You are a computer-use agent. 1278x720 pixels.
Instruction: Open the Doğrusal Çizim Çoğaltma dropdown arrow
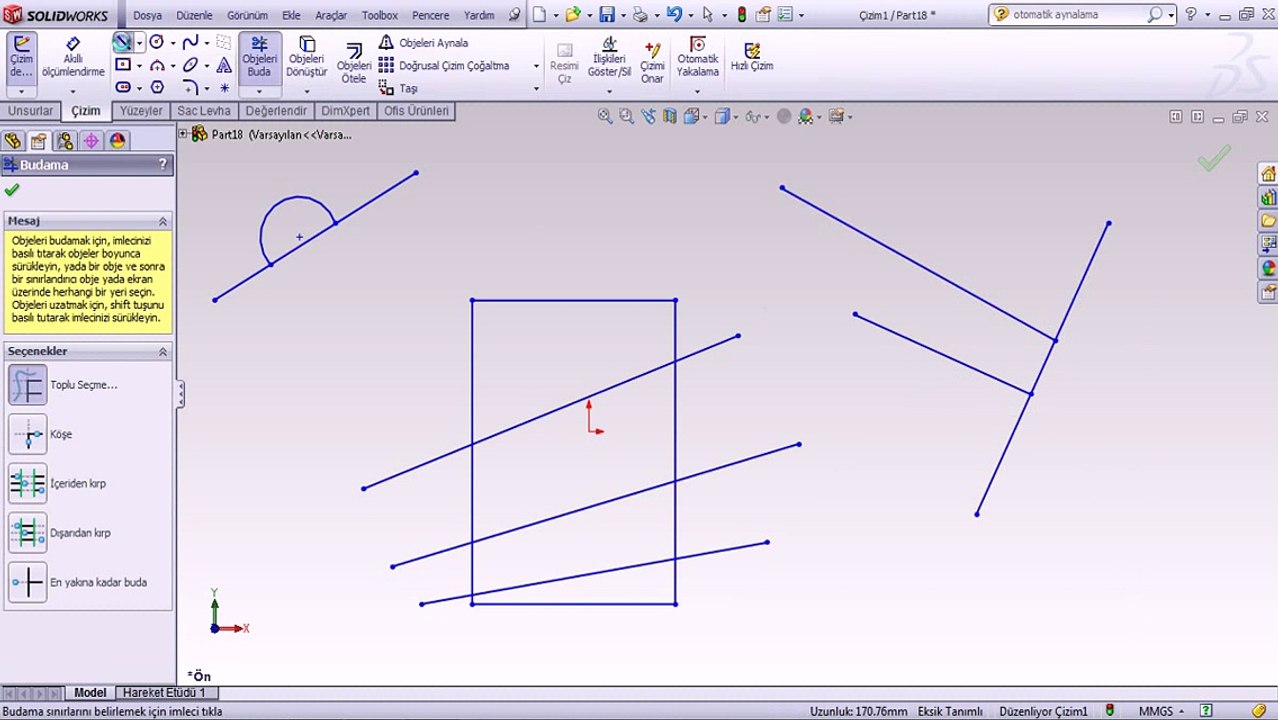pos(536,66)
